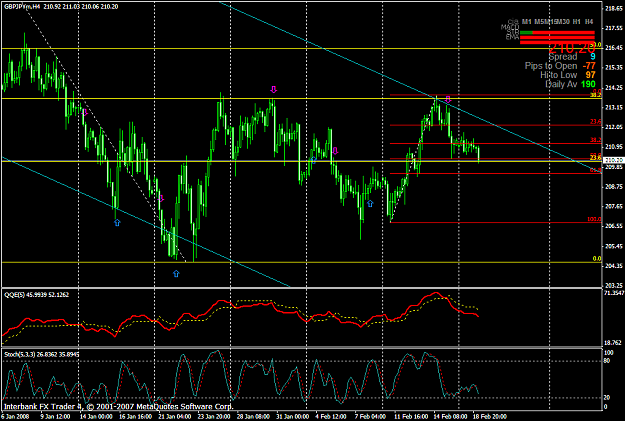Click the blue up arrow below the yellow 0.0 line

point(176,273)
